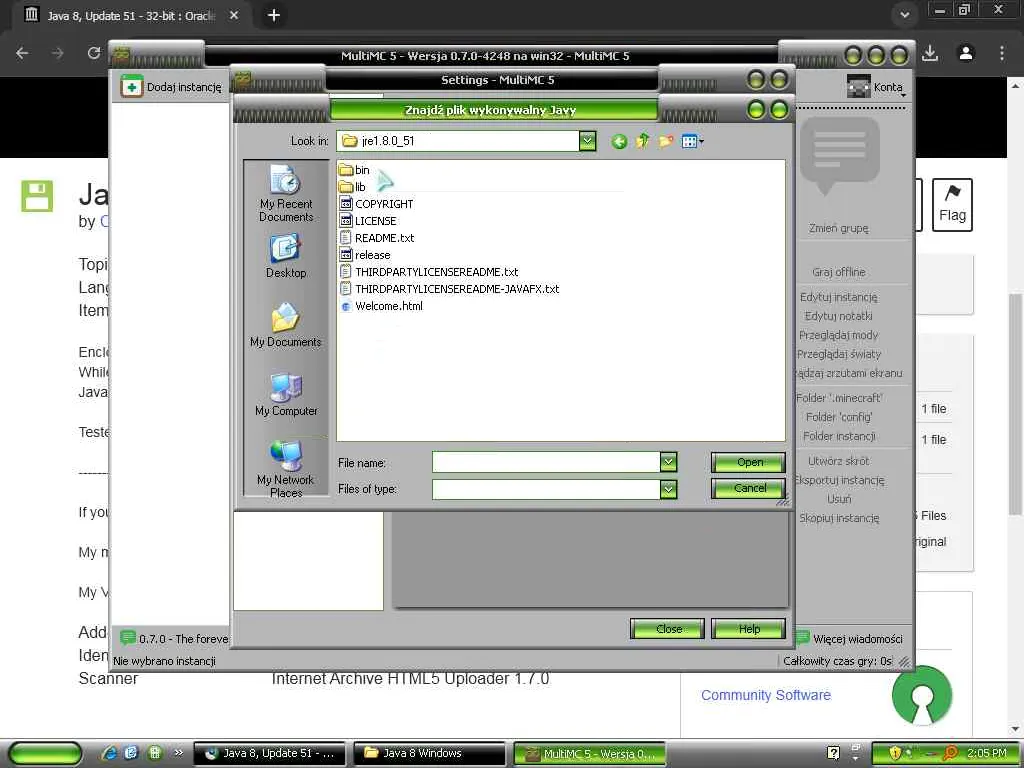
Task: Select Welcome.html file
Action: (381, 306)
